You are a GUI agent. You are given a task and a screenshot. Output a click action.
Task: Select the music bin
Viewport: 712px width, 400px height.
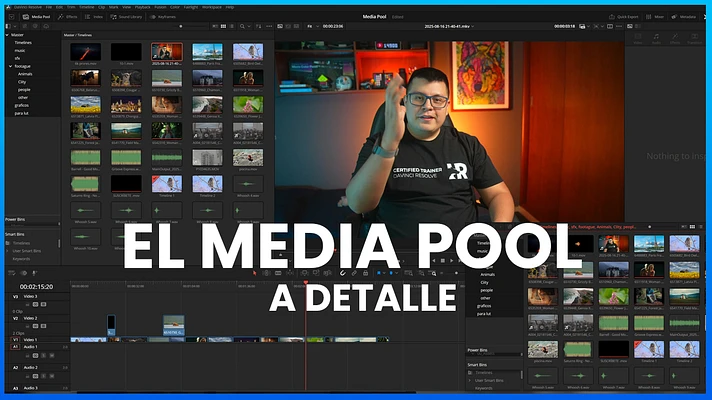tap(20, 50)
